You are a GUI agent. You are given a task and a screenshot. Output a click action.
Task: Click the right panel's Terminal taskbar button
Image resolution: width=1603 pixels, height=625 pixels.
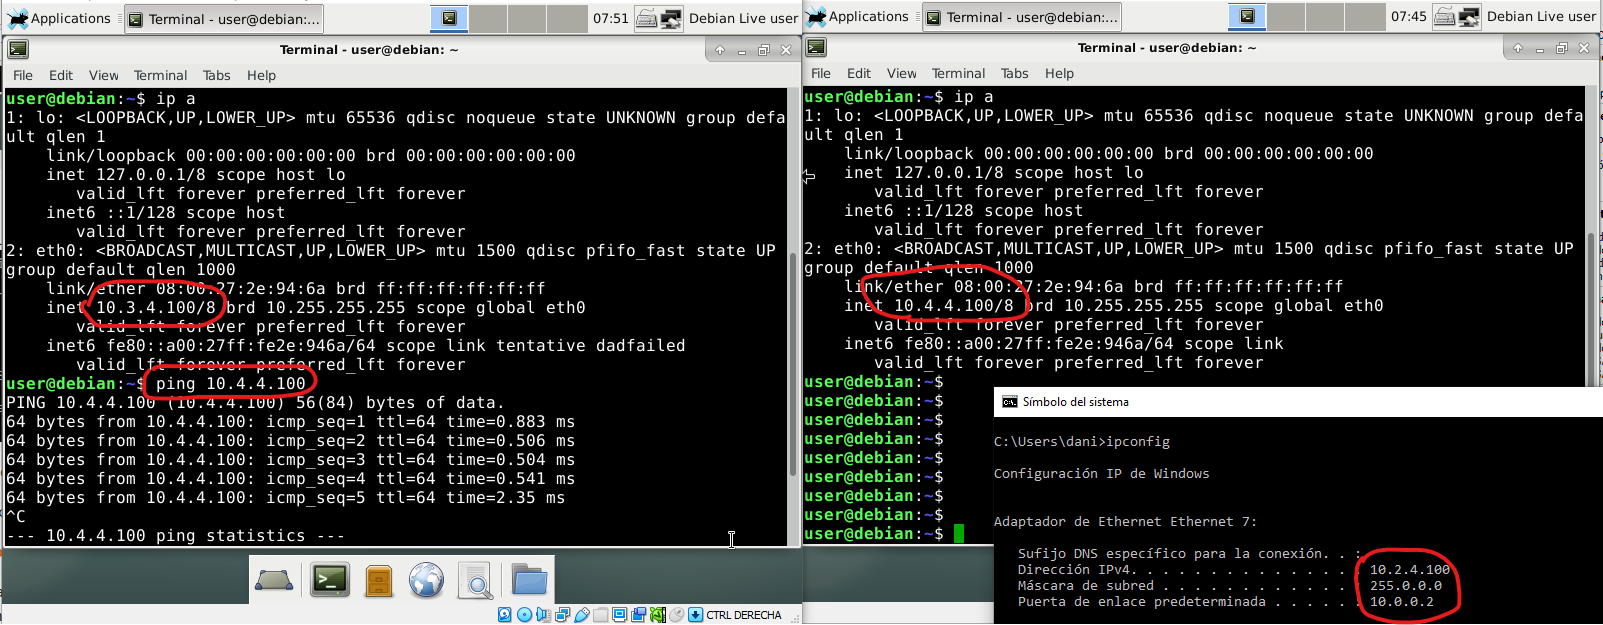[x=1021, y=17]
